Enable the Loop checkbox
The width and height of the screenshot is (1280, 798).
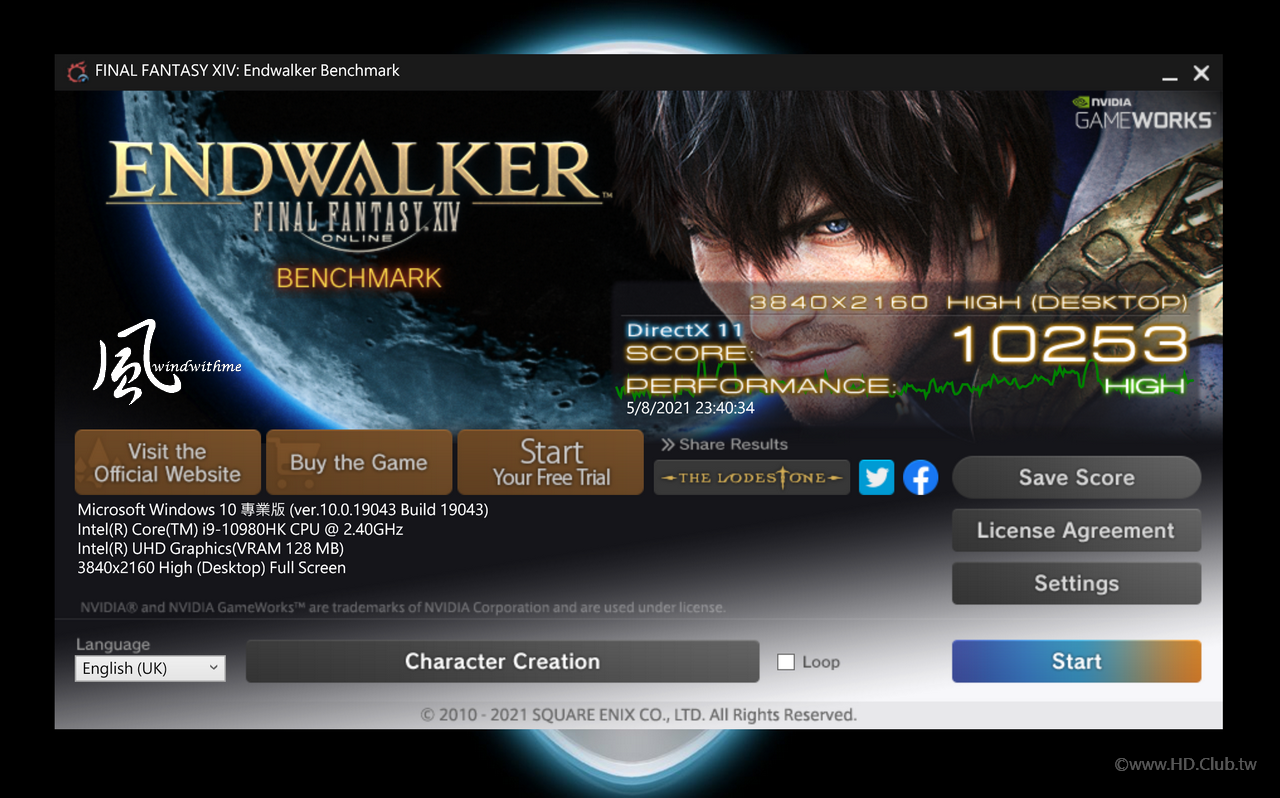point(786,662)
